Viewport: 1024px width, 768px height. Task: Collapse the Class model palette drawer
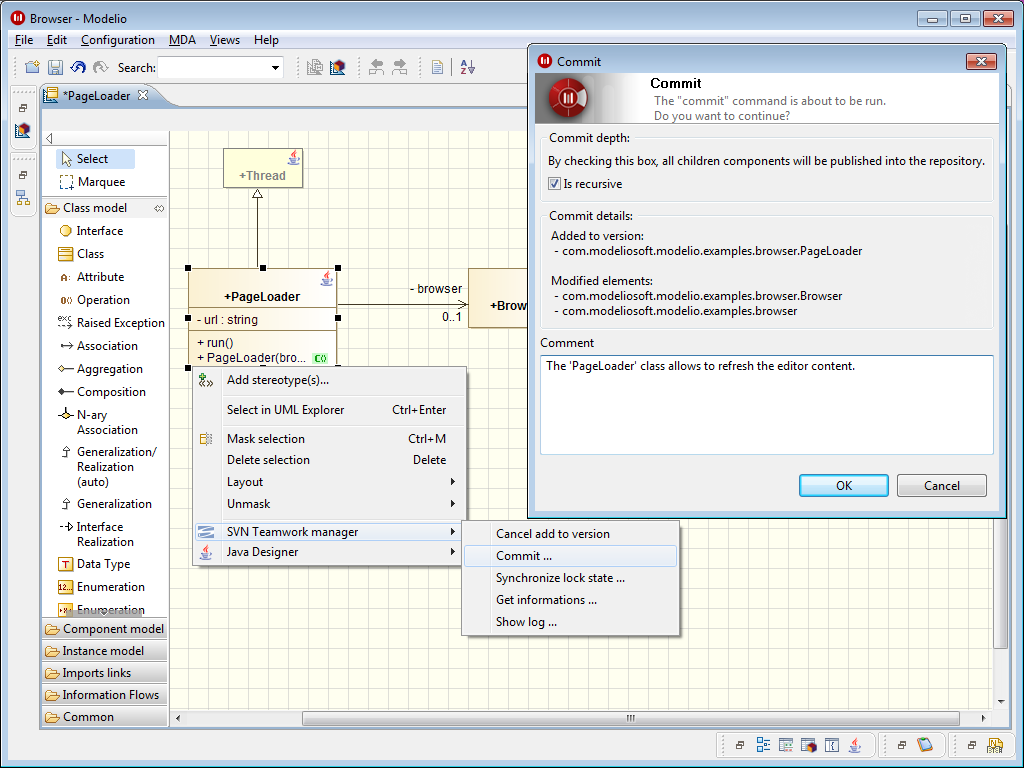(x=104, y=208)
